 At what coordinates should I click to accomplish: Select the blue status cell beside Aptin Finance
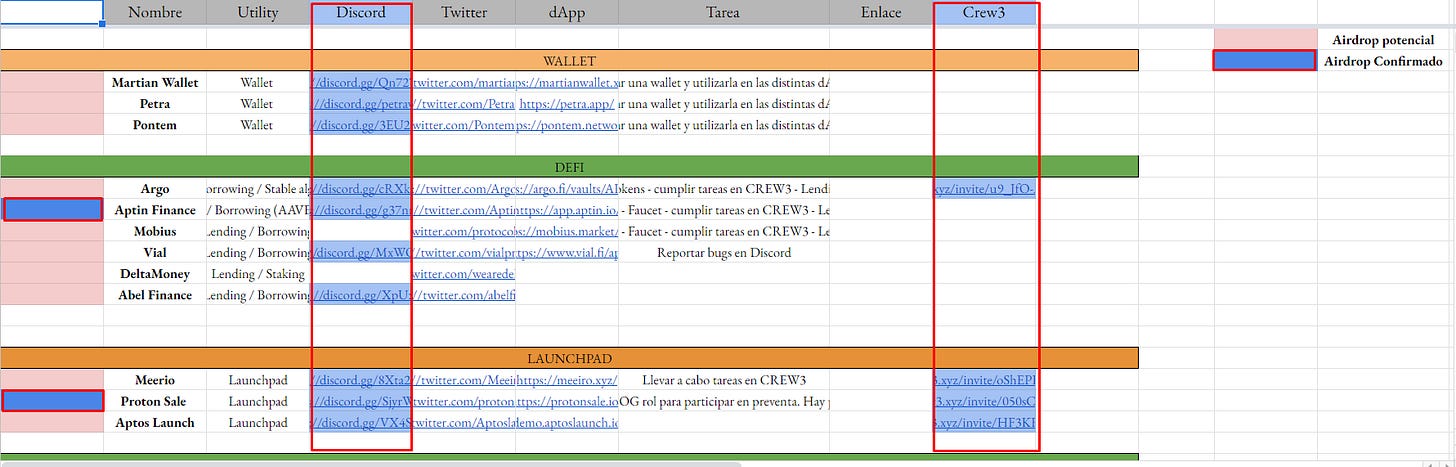tap(52, 209)
